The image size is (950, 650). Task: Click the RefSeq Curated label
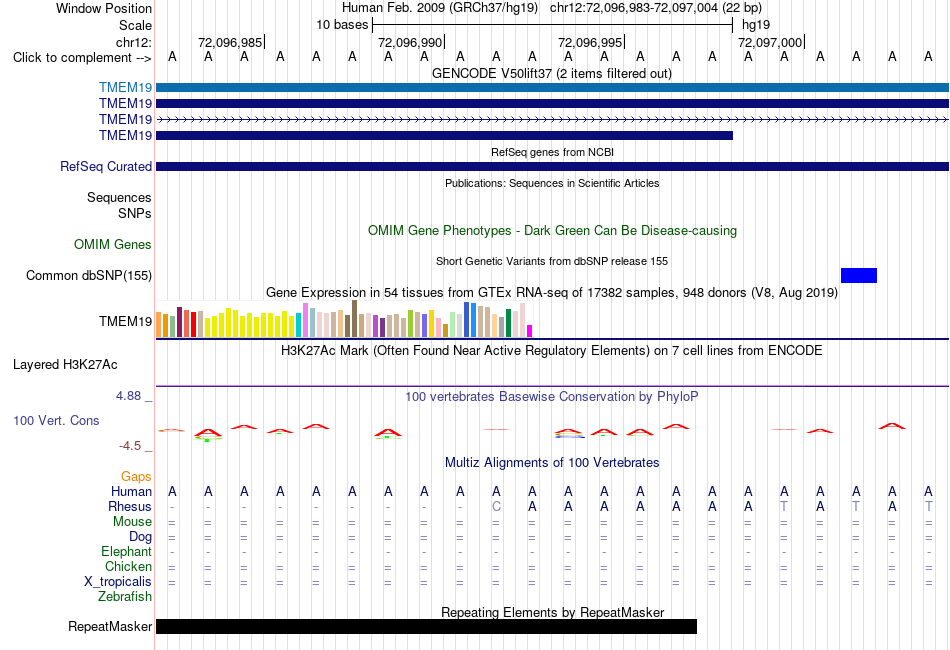point(105,167)
